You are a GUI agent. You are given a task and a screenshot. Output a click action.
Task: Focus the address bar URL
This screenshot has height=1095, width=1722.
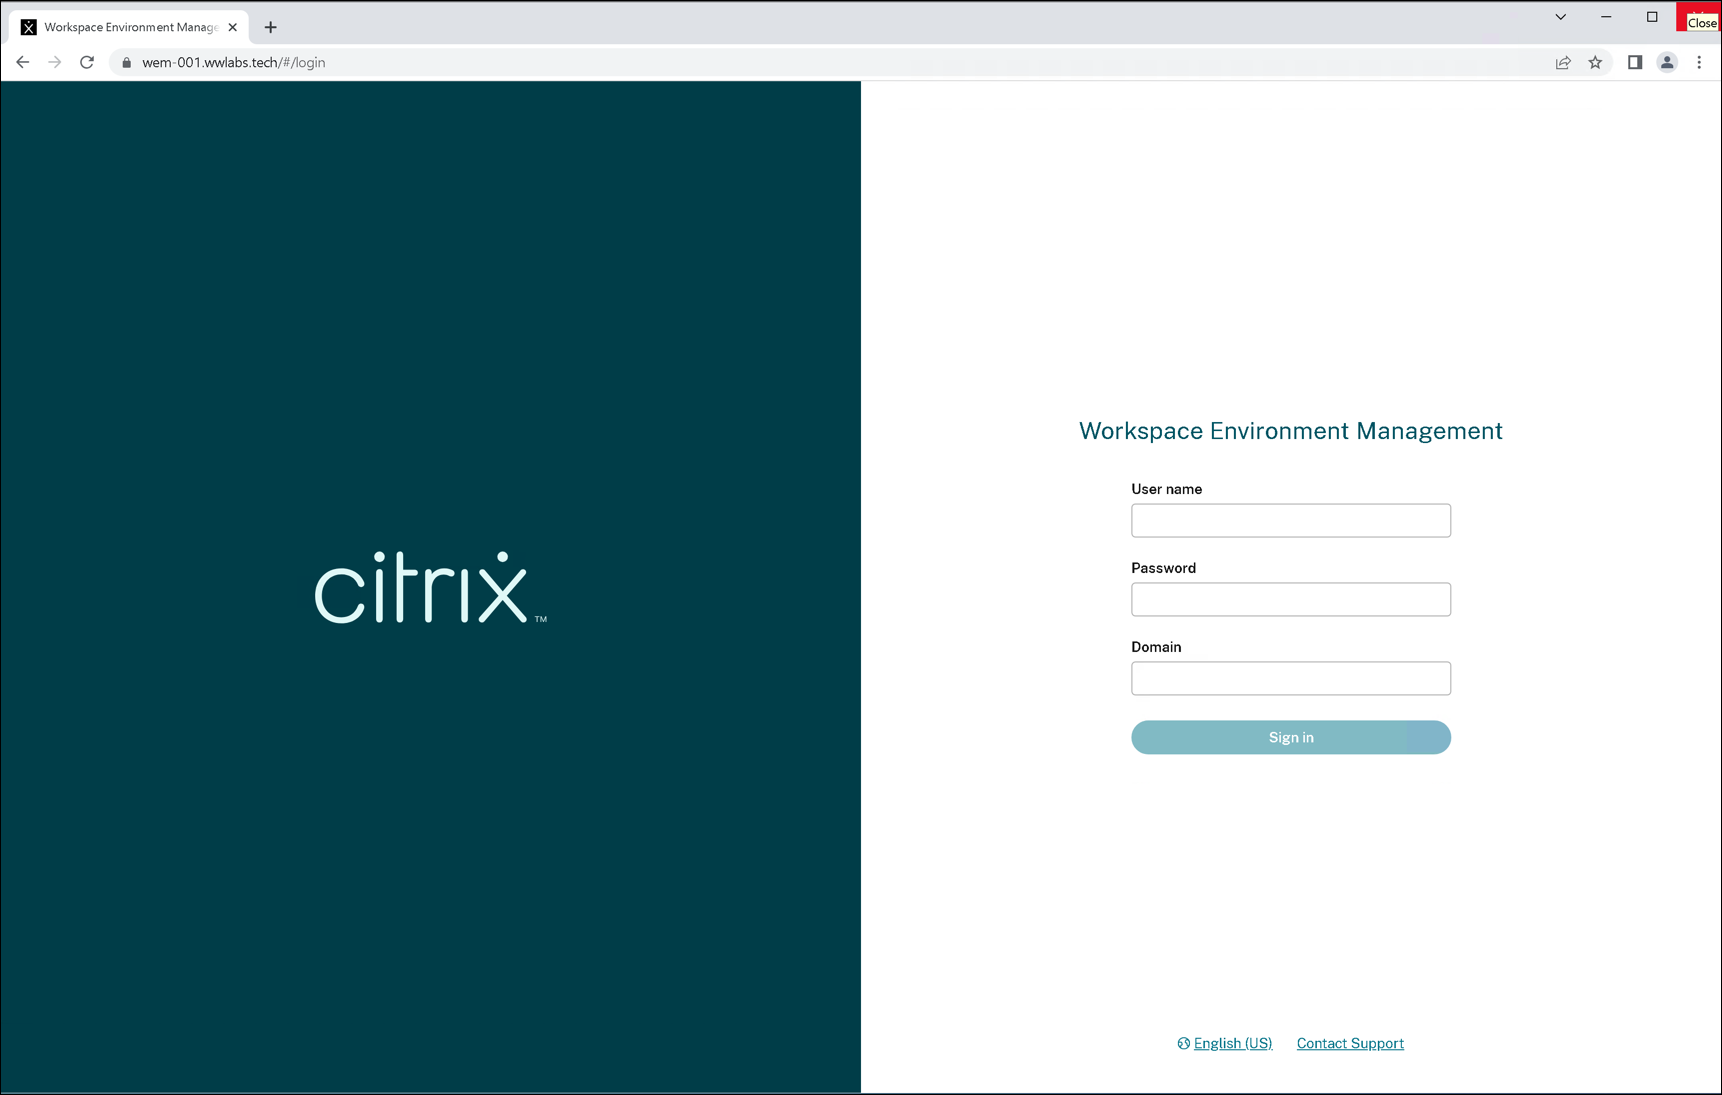234,62
